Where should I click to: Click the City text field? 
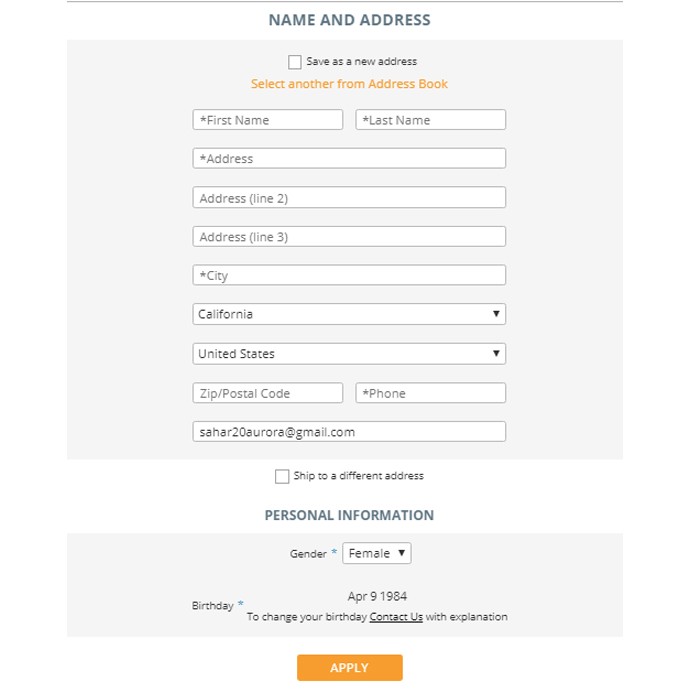click(x=349, y=276)
